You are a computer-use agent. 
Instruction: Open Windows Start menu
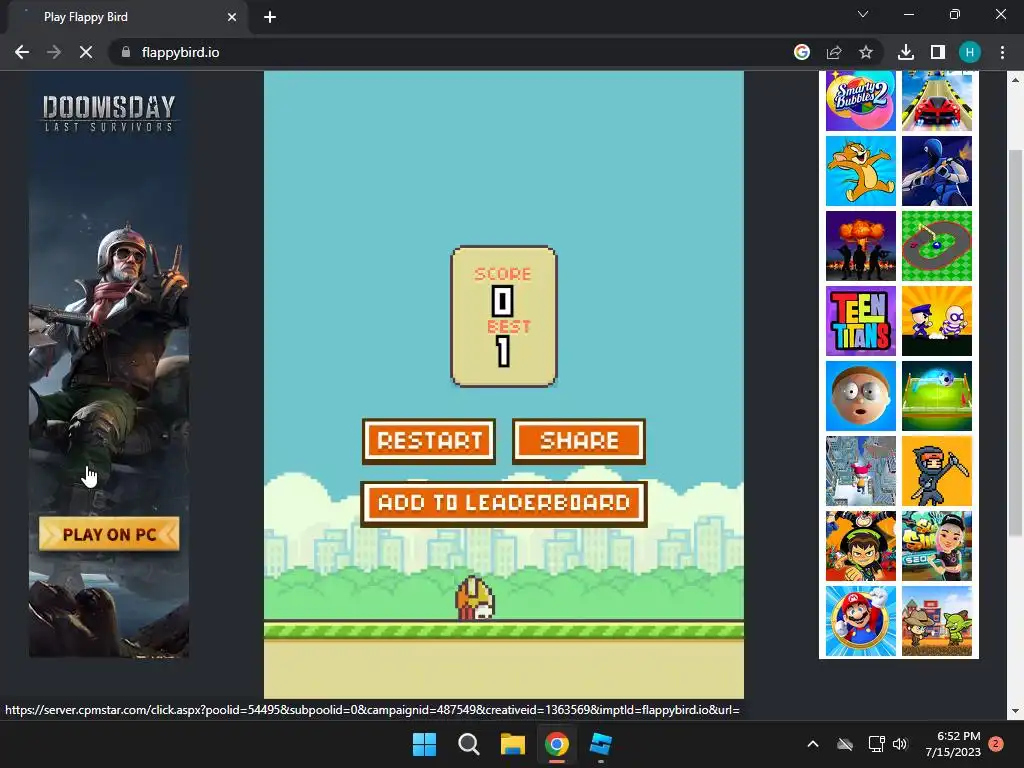tap(424, 744)
